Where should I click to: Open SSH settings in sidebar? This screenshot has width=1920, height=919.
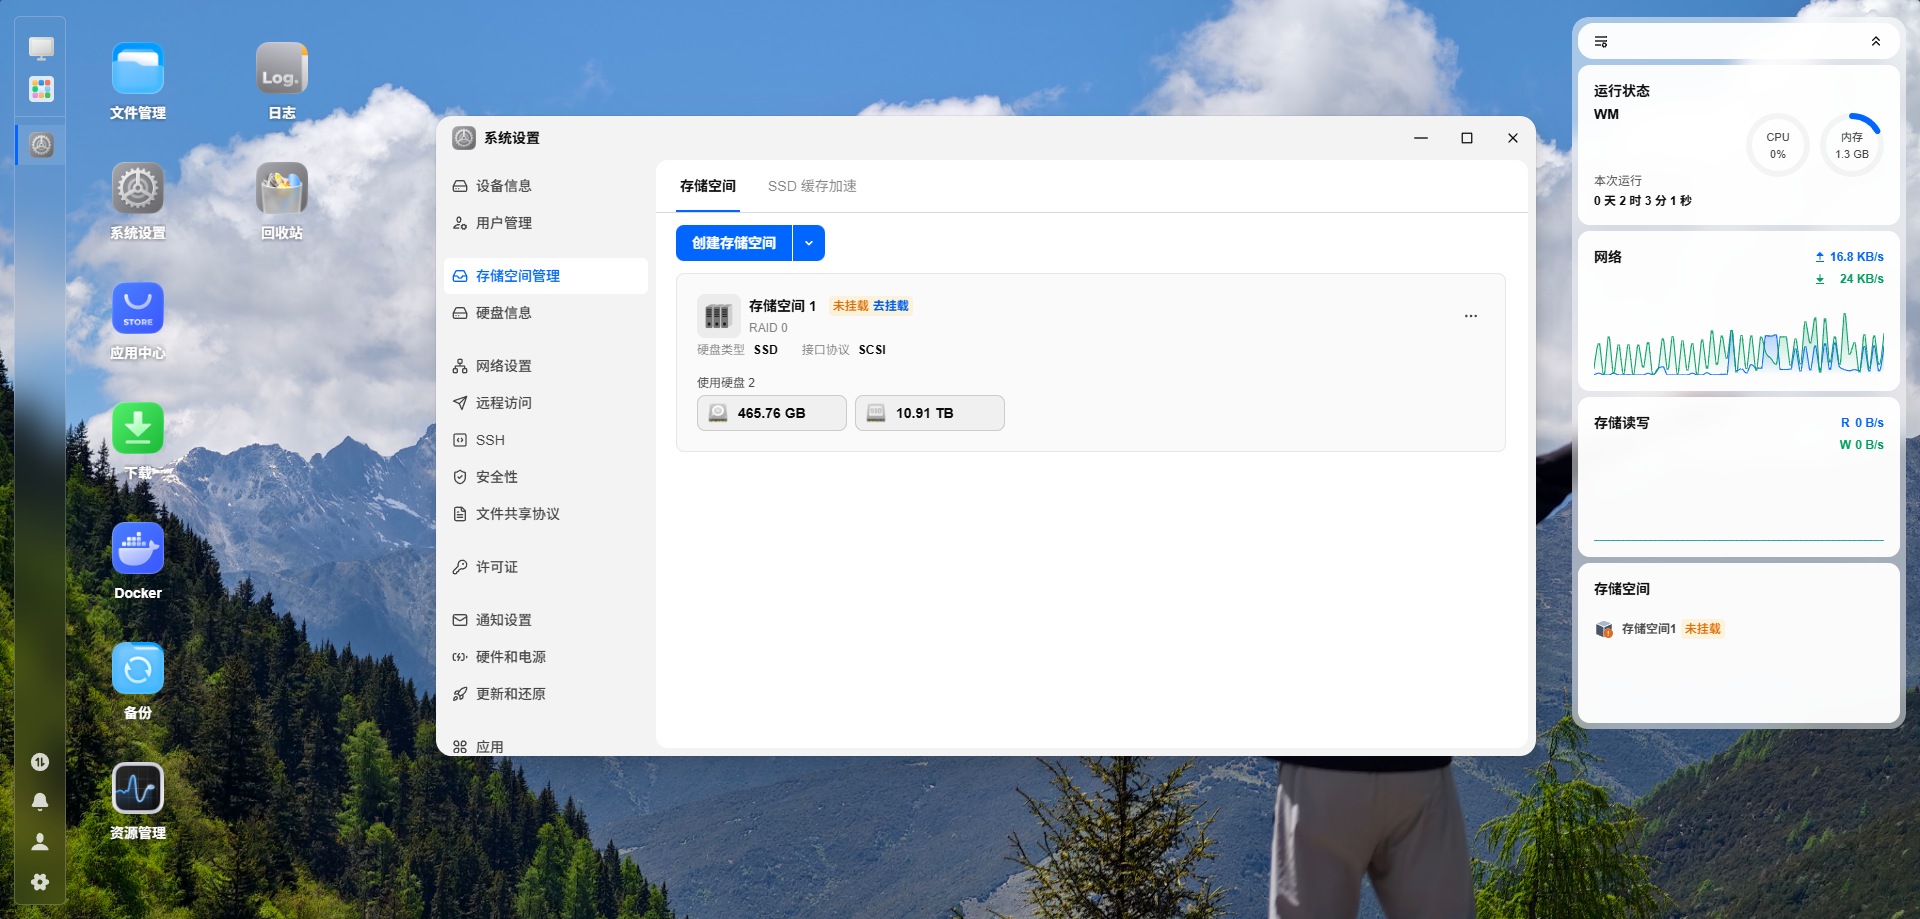(546, 440)
